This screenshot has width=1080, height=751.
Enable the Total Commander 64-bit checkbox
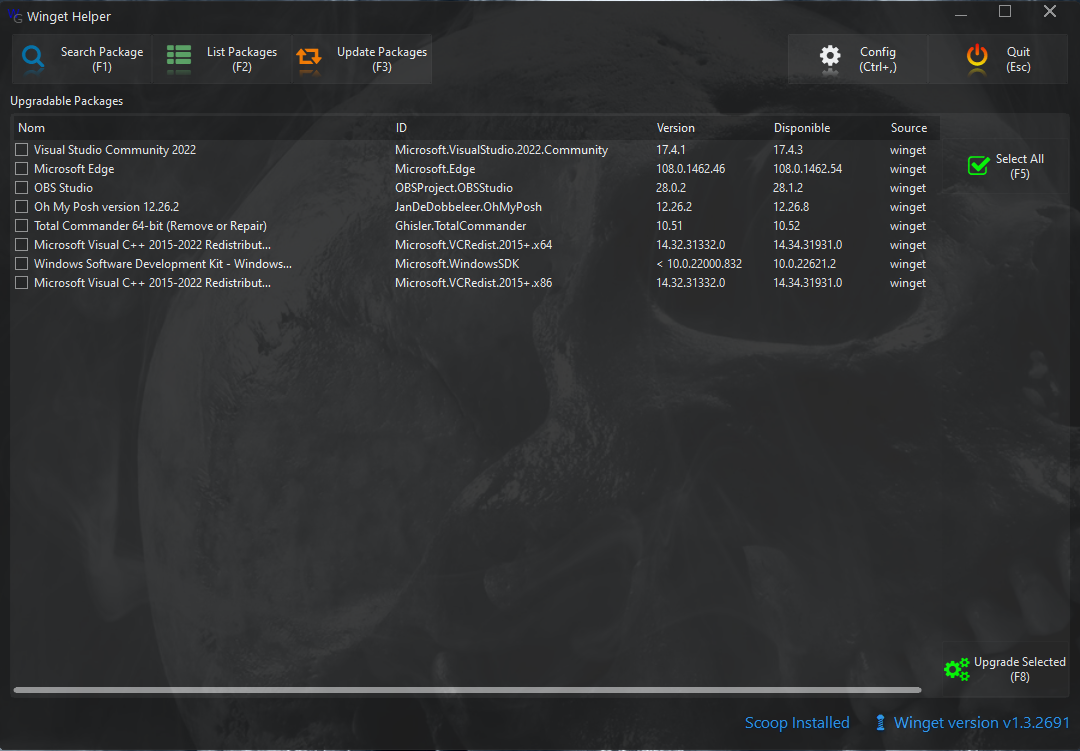click(21, 225)
